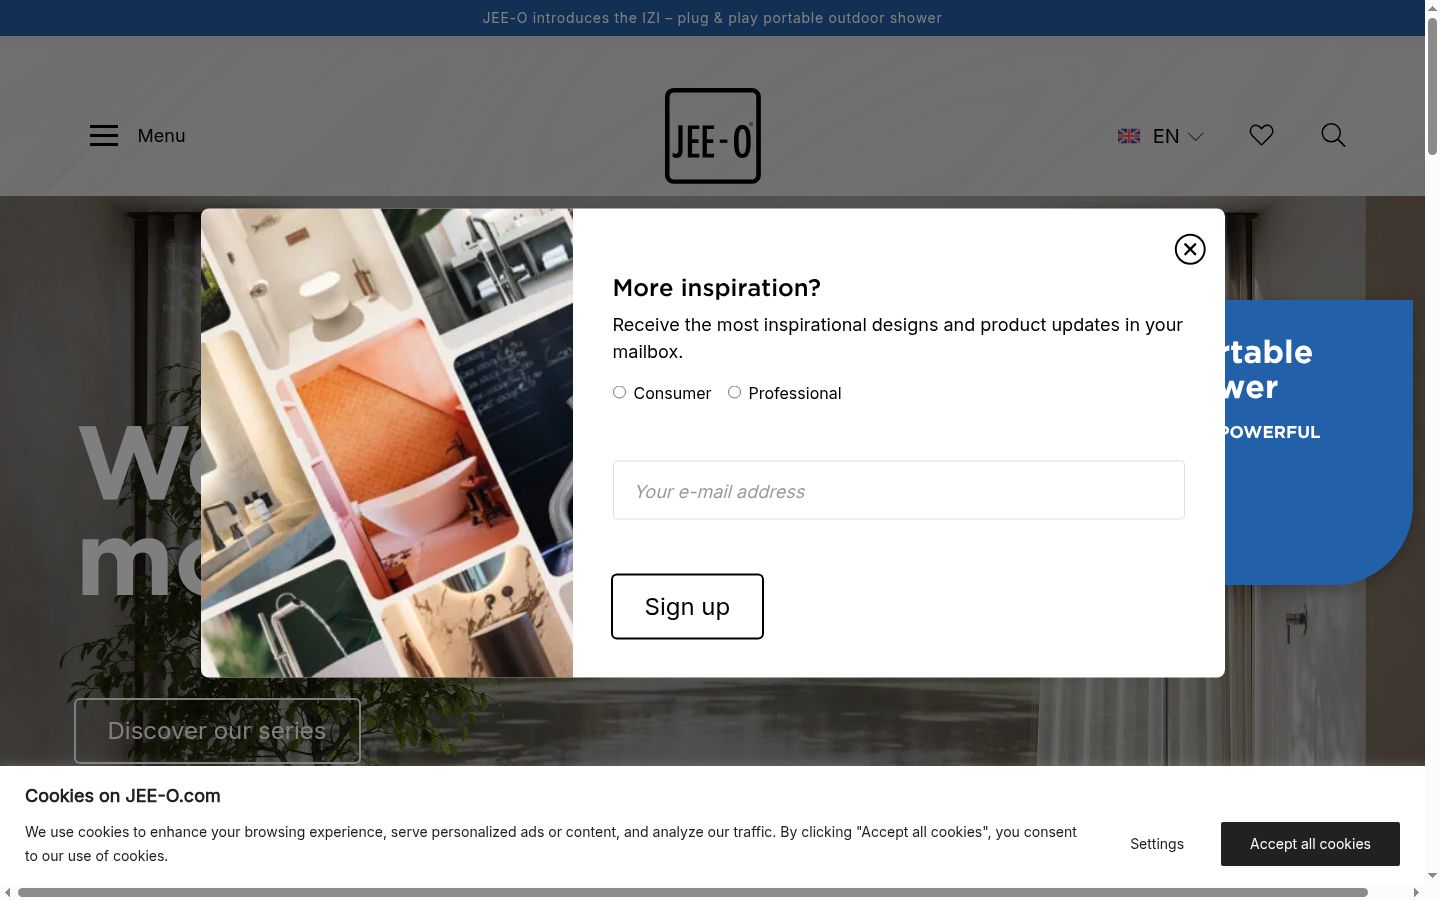Open the hamburger Menu icon
The image size is (1440, 900).
tap(104, 136)
